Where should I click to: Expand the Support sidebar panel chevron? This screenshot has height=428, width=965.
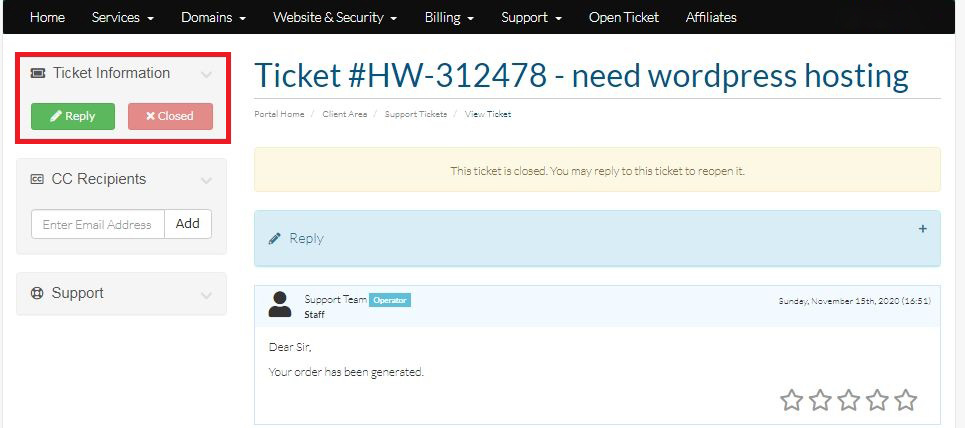click(x=206, y=294)
